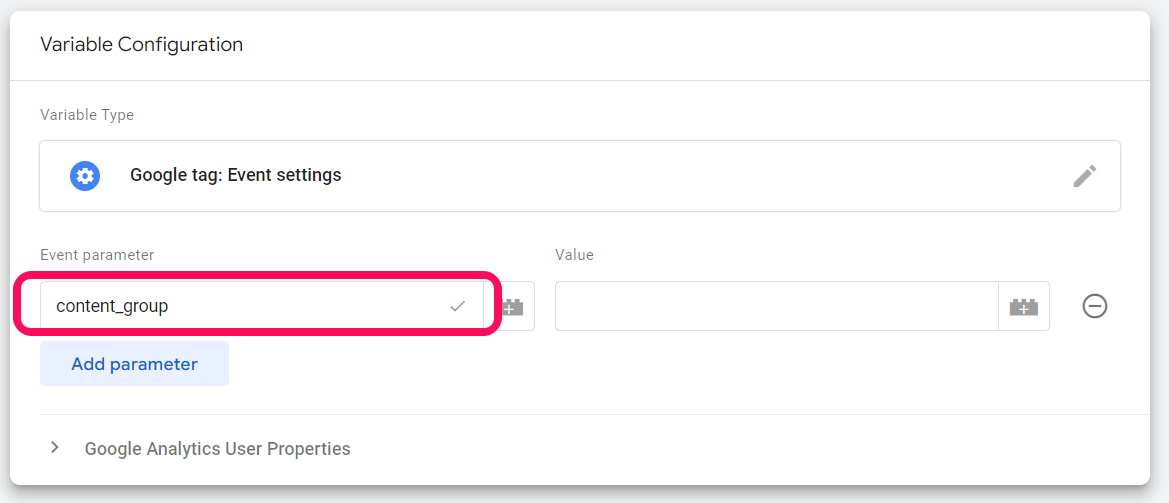Expand Google Analytics User Properties chevron
Viewport: 1169px width, 503px height.
[x=56, y=448]
